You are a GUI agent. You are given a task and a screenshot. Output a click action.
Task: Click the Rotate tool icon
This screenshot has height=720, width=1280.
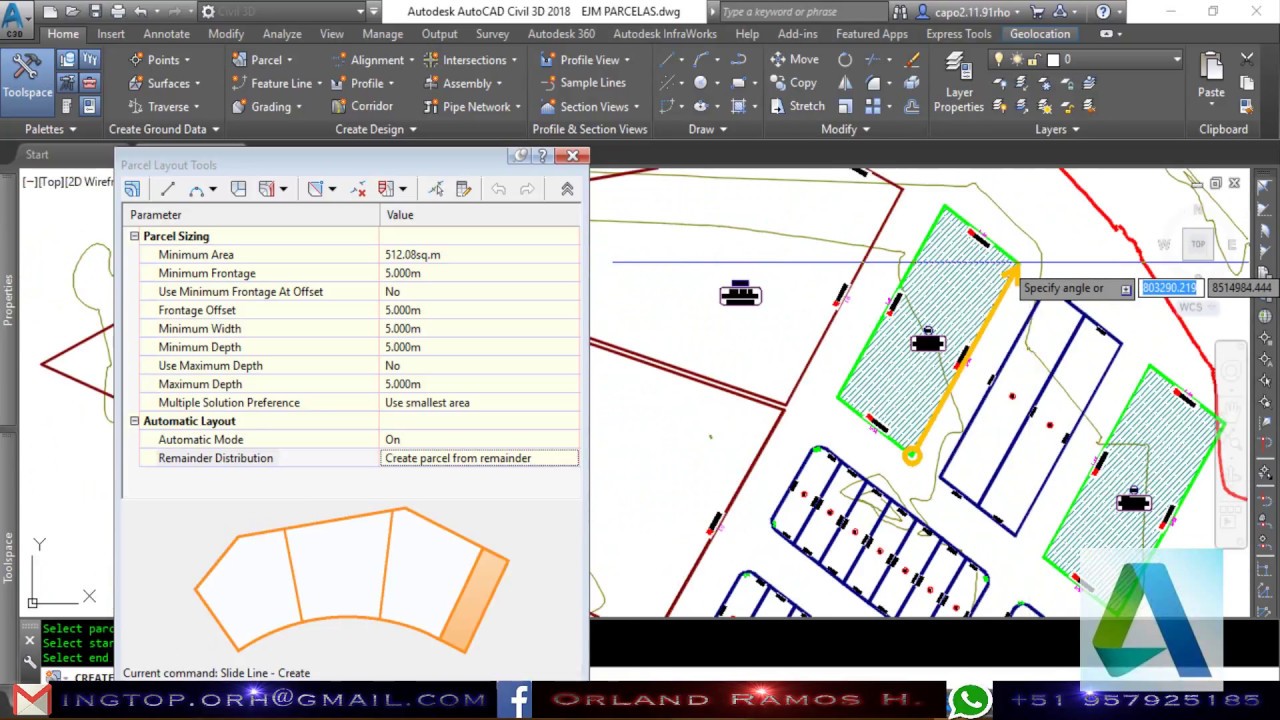click(x=845, y=59)
